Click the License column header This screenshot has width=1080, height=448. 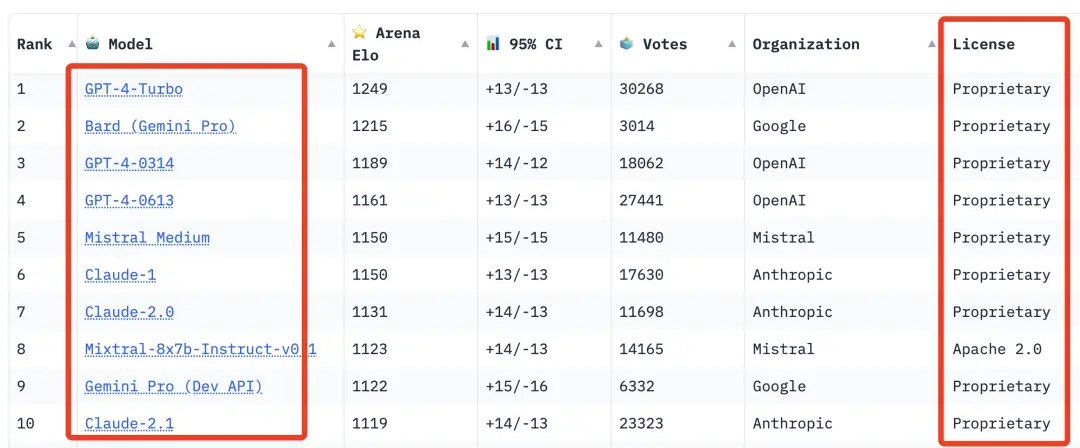[x=984, y=44]
